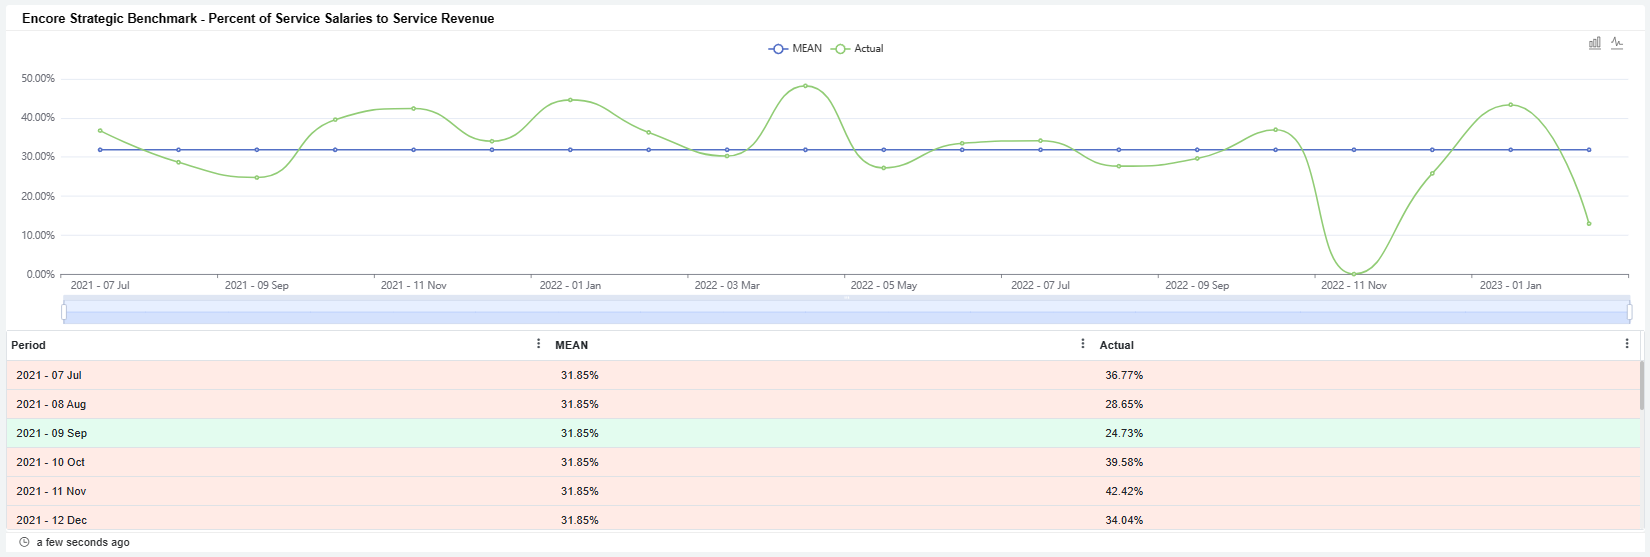Sort table by Period column header

tap(29, 345)
